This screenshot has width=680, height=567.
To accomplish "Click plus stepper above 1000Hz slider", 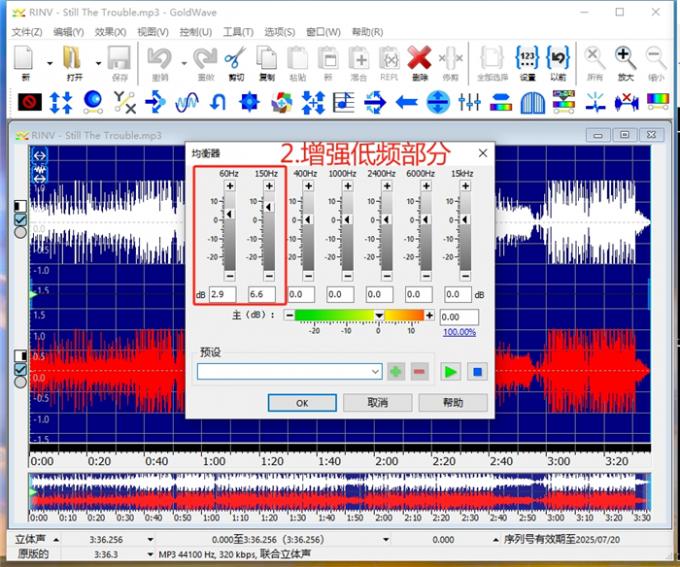I will click(x=348, y=186).
